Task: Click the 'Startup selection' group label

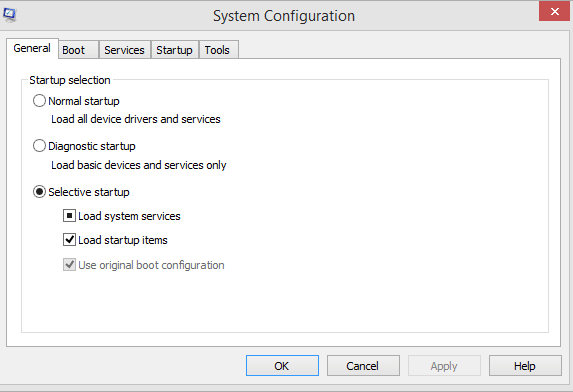Action: click(69, 80)
